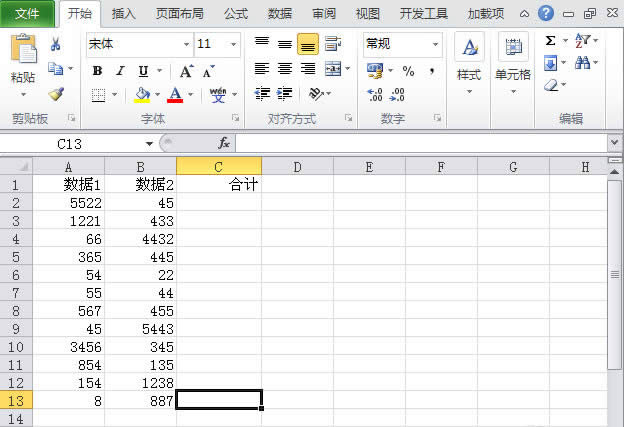Click Increase Decimal icon

click(x=375, y=95)
